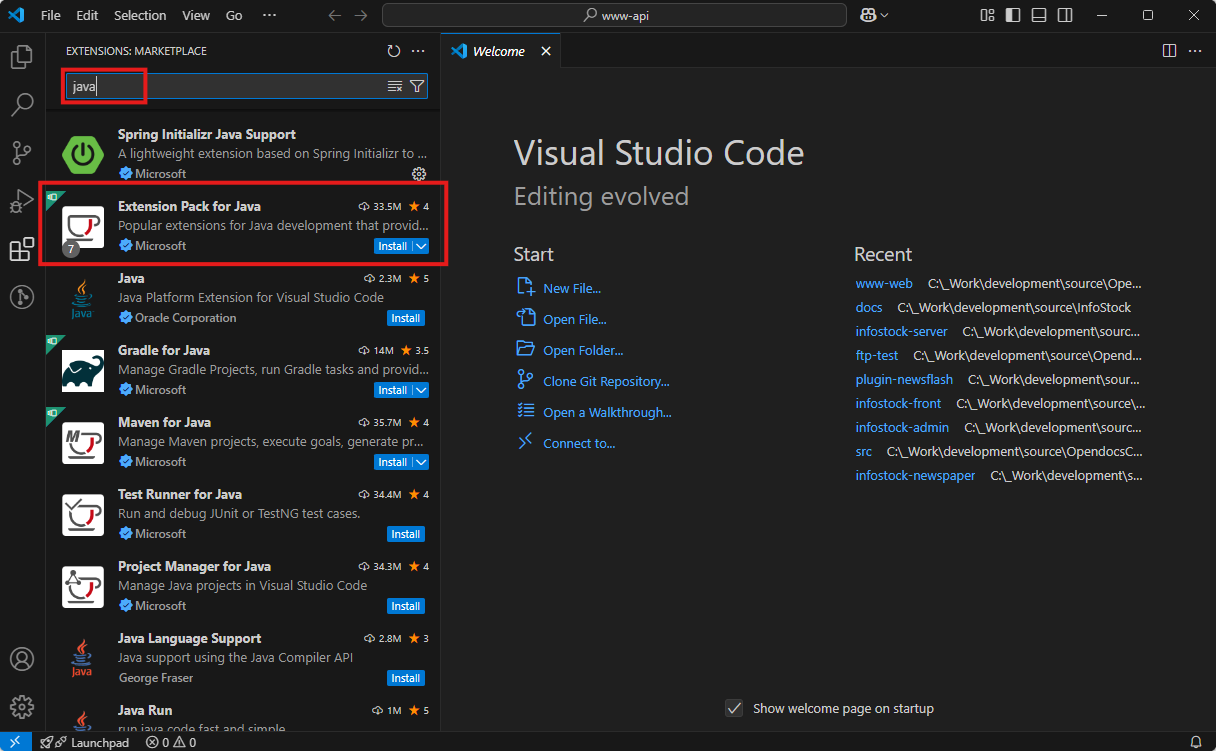Install Project Manager for Java

pos(405,606)
